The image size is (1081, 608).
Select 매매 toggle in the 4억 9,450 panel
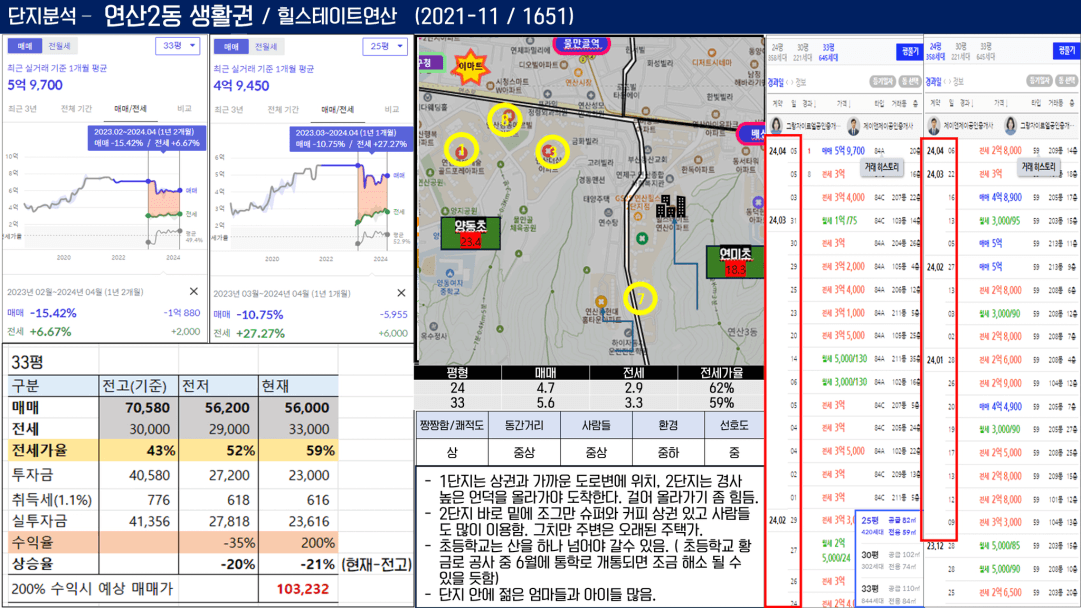point(231,47)
